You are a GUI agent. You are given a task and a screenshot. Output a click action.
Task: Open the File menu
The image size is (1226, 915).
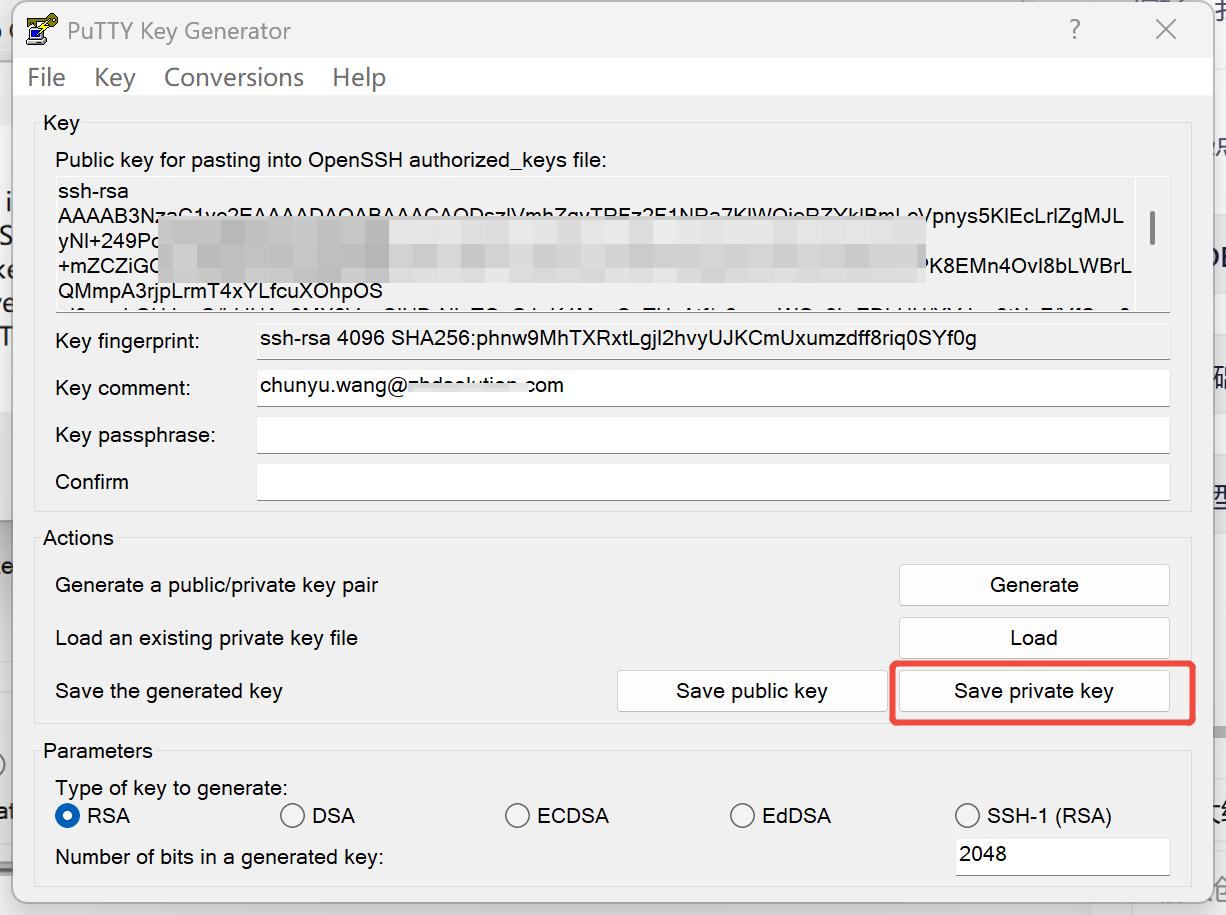click(x=47, y=78)
